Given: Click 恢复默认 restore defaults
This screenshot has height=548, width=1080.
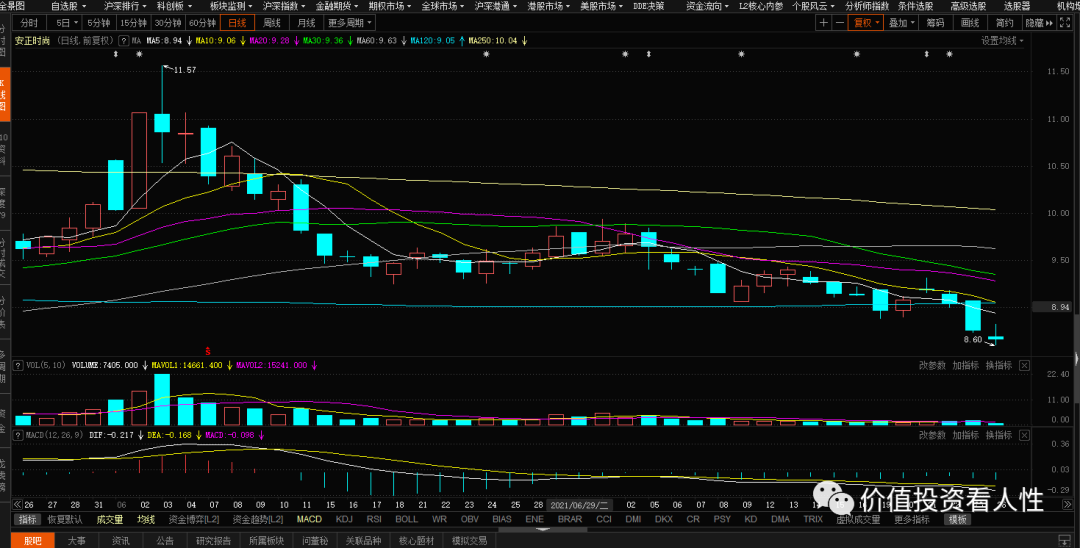Looking at the screenshot, I should (65, 519).
